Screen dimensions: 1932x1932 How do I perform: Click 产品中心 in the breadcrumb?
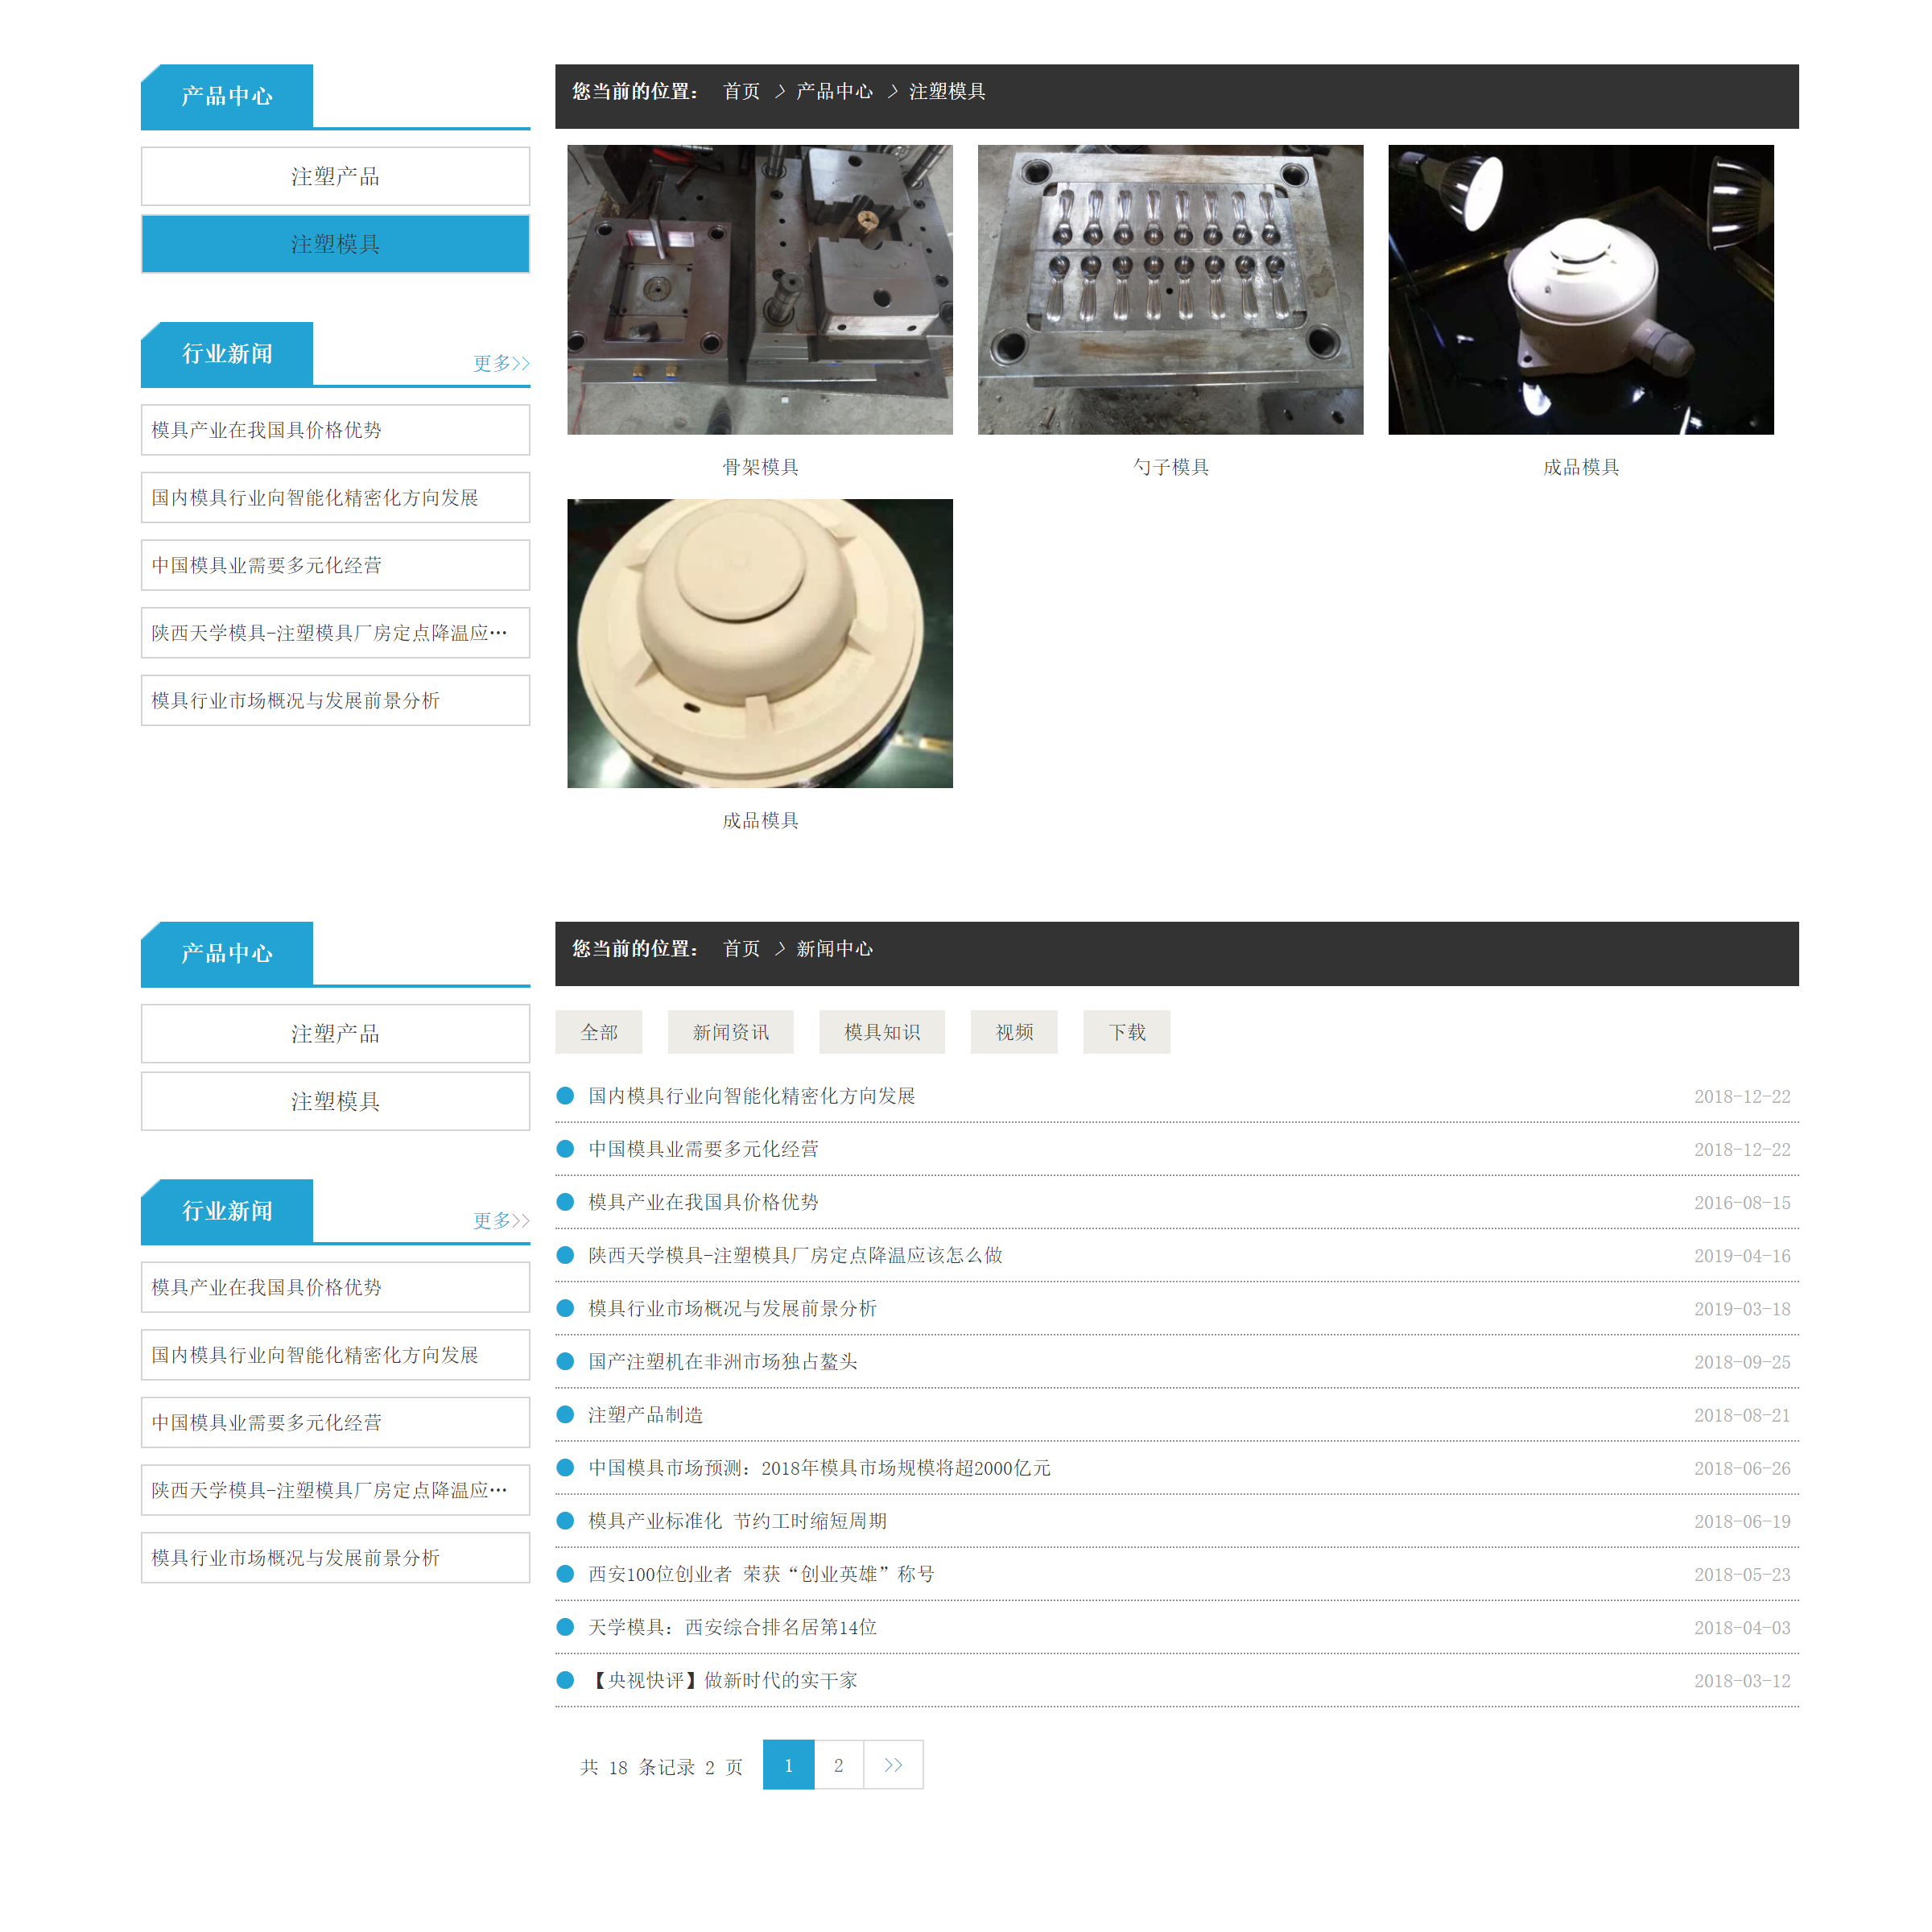tap(834, 91)
